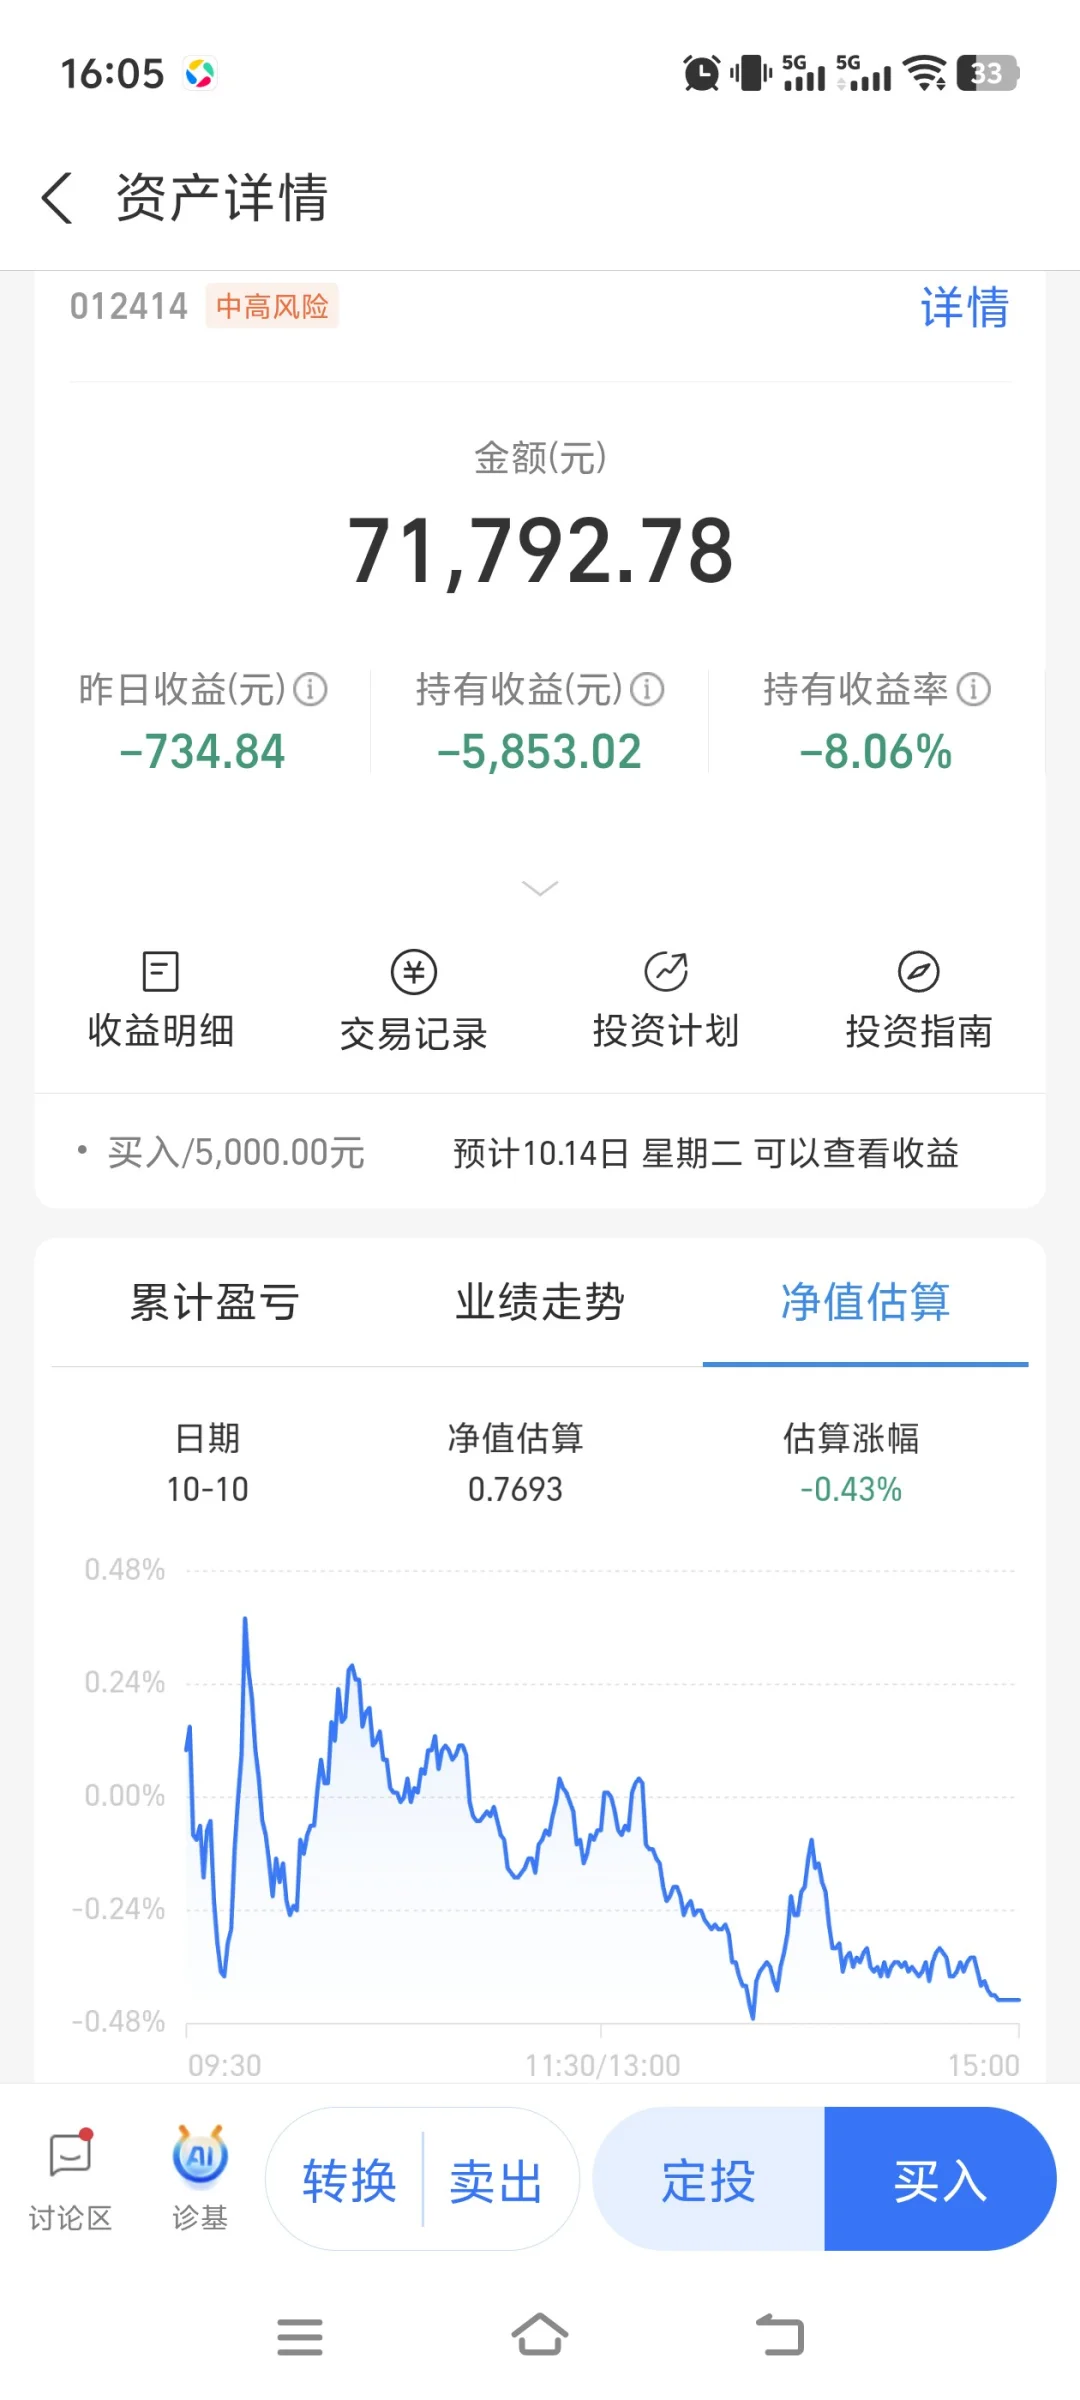Tap 转换 button
The height and width of the screenshot is (2400, 1080).
pyautogui.click(x=349, y=2182)
